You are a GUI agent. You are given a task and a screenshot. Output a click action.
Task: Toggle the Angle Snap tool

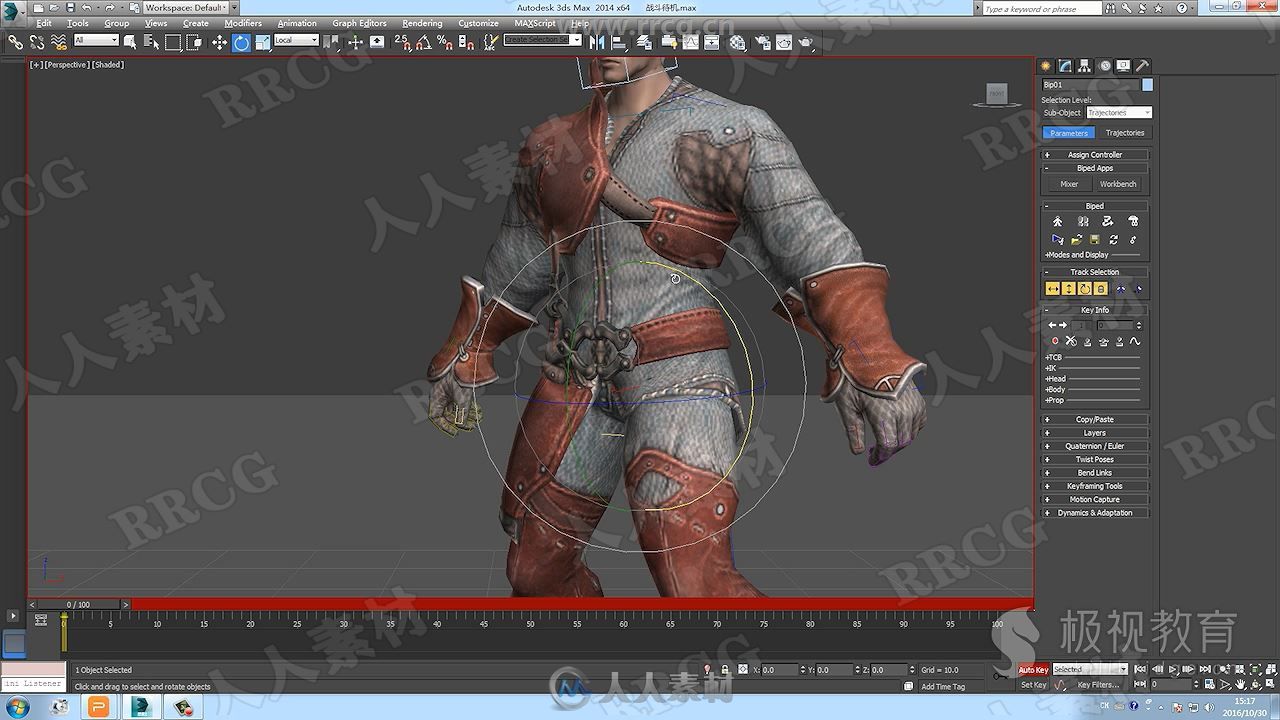pyautogui.click(x=423, y=42)
